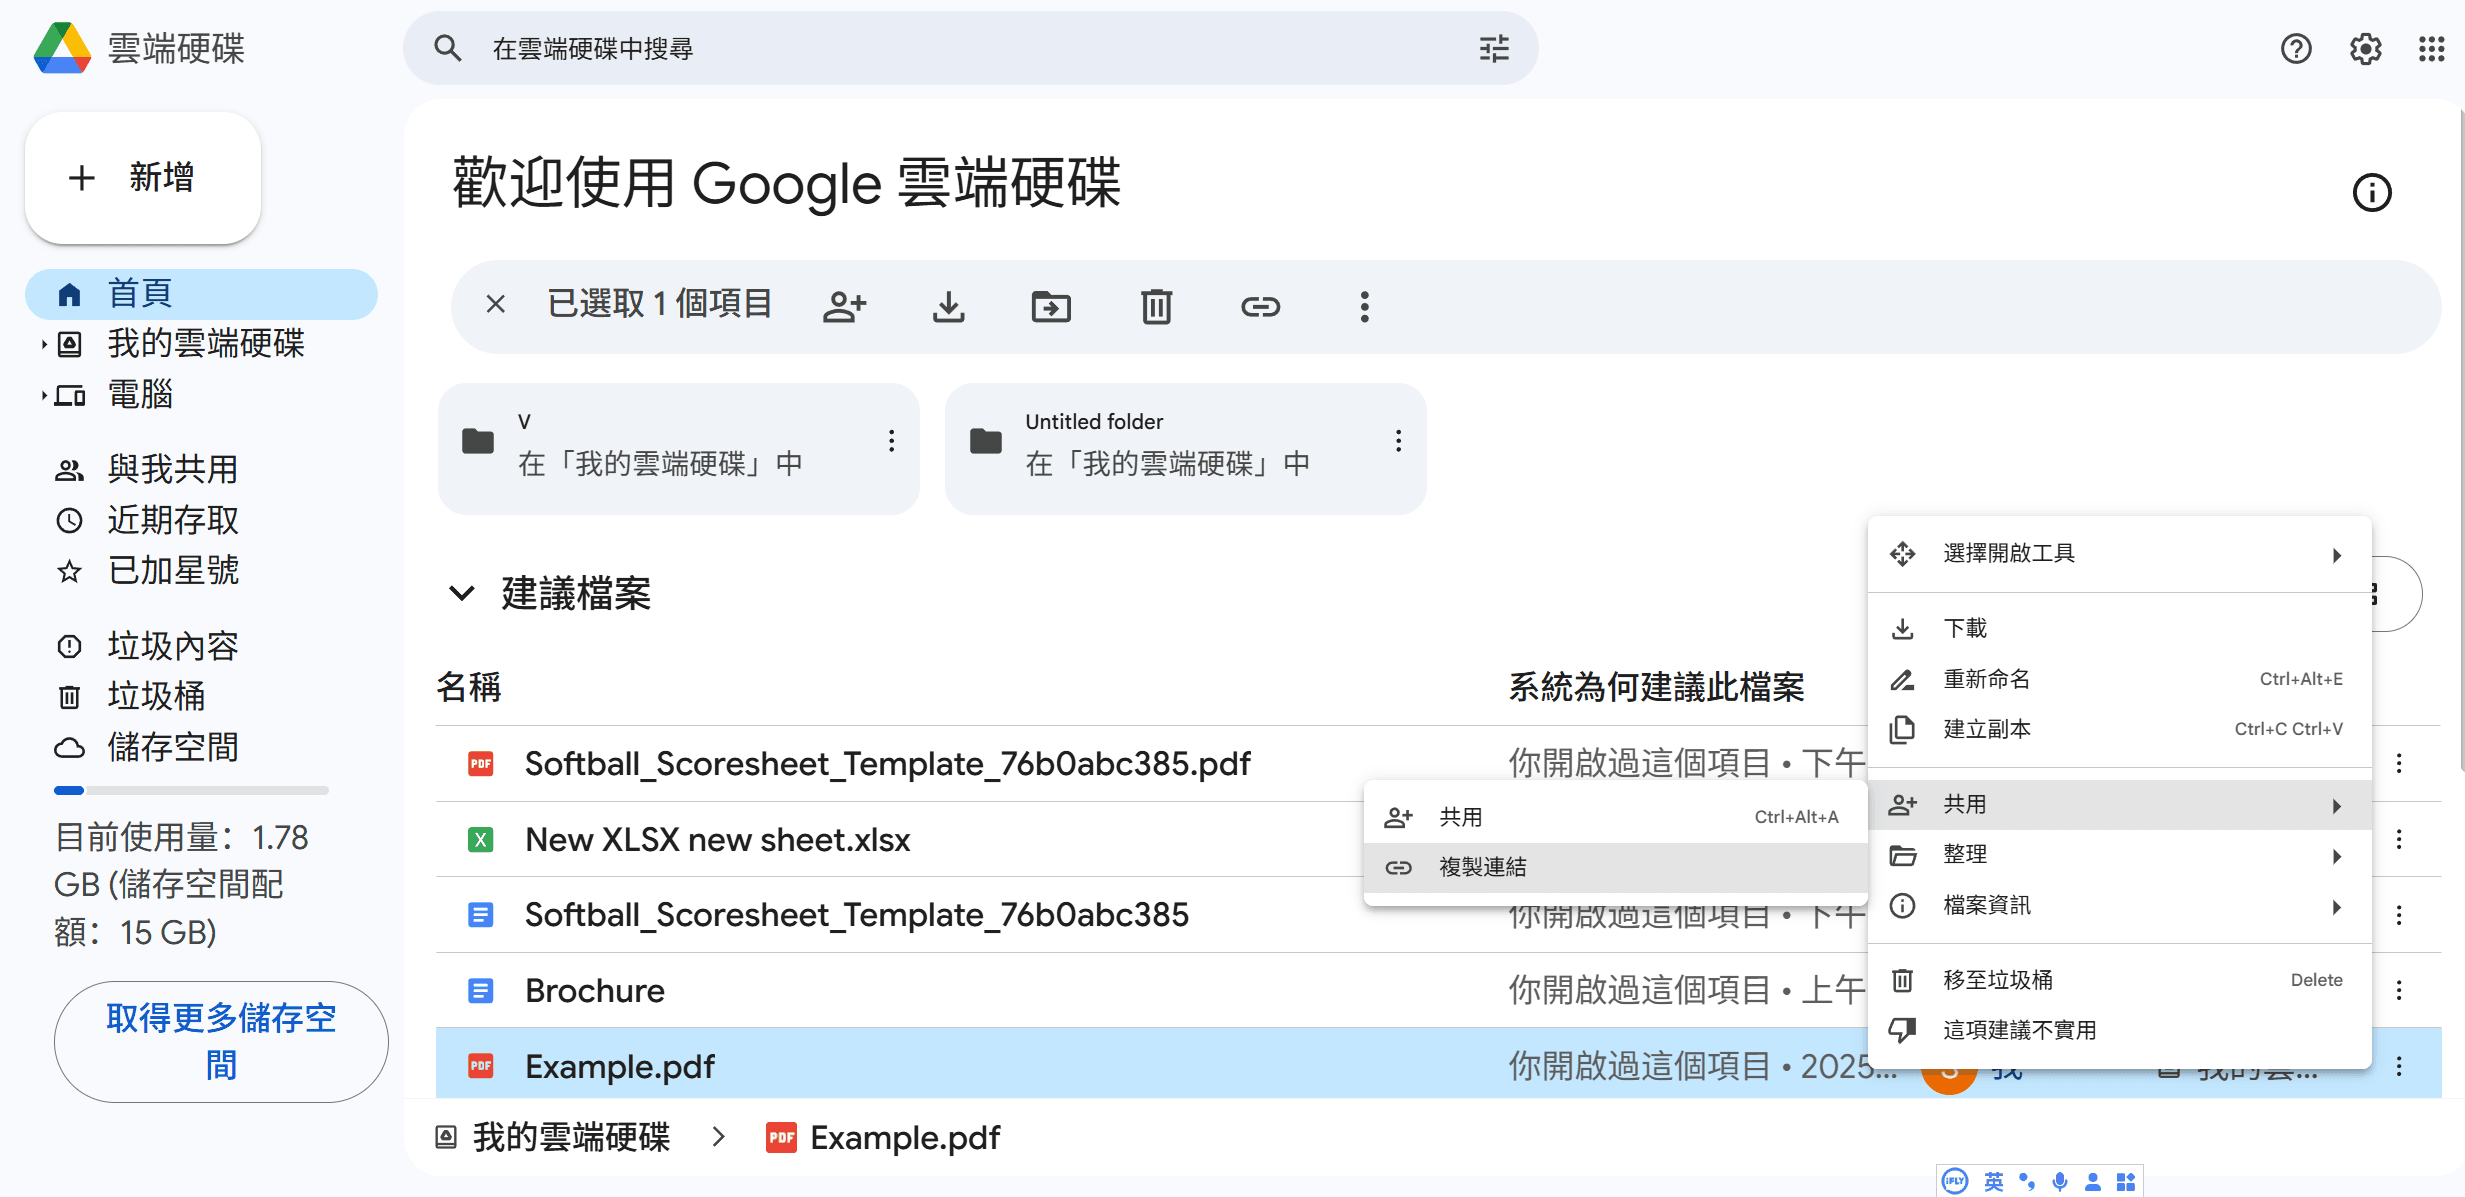Open more actions for Softball_Scoresheet pdf row

tap(2399, 764)
